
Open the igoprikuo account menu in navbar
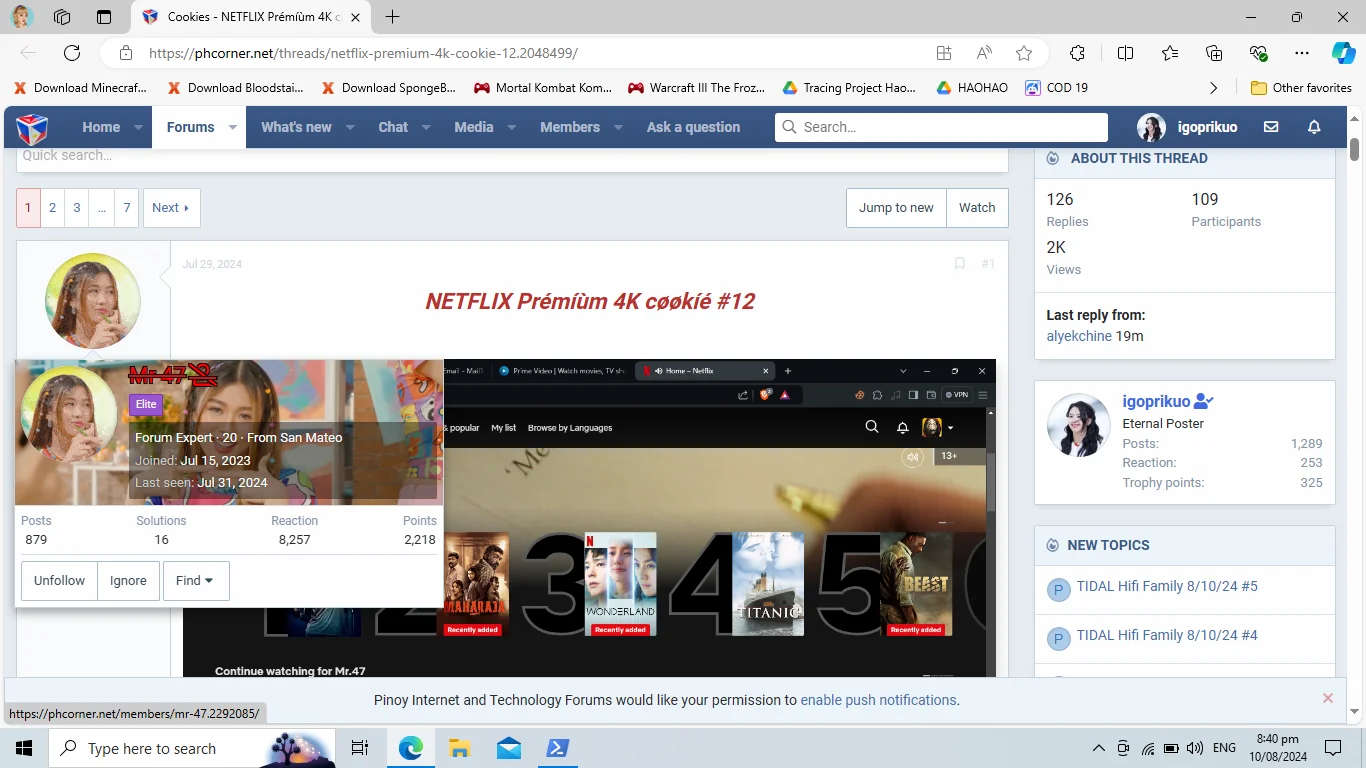pos(1187,127)
